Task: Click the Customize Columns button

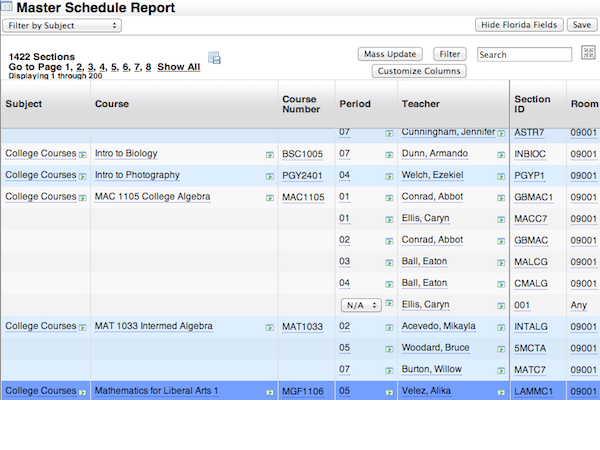Action: 419,71
